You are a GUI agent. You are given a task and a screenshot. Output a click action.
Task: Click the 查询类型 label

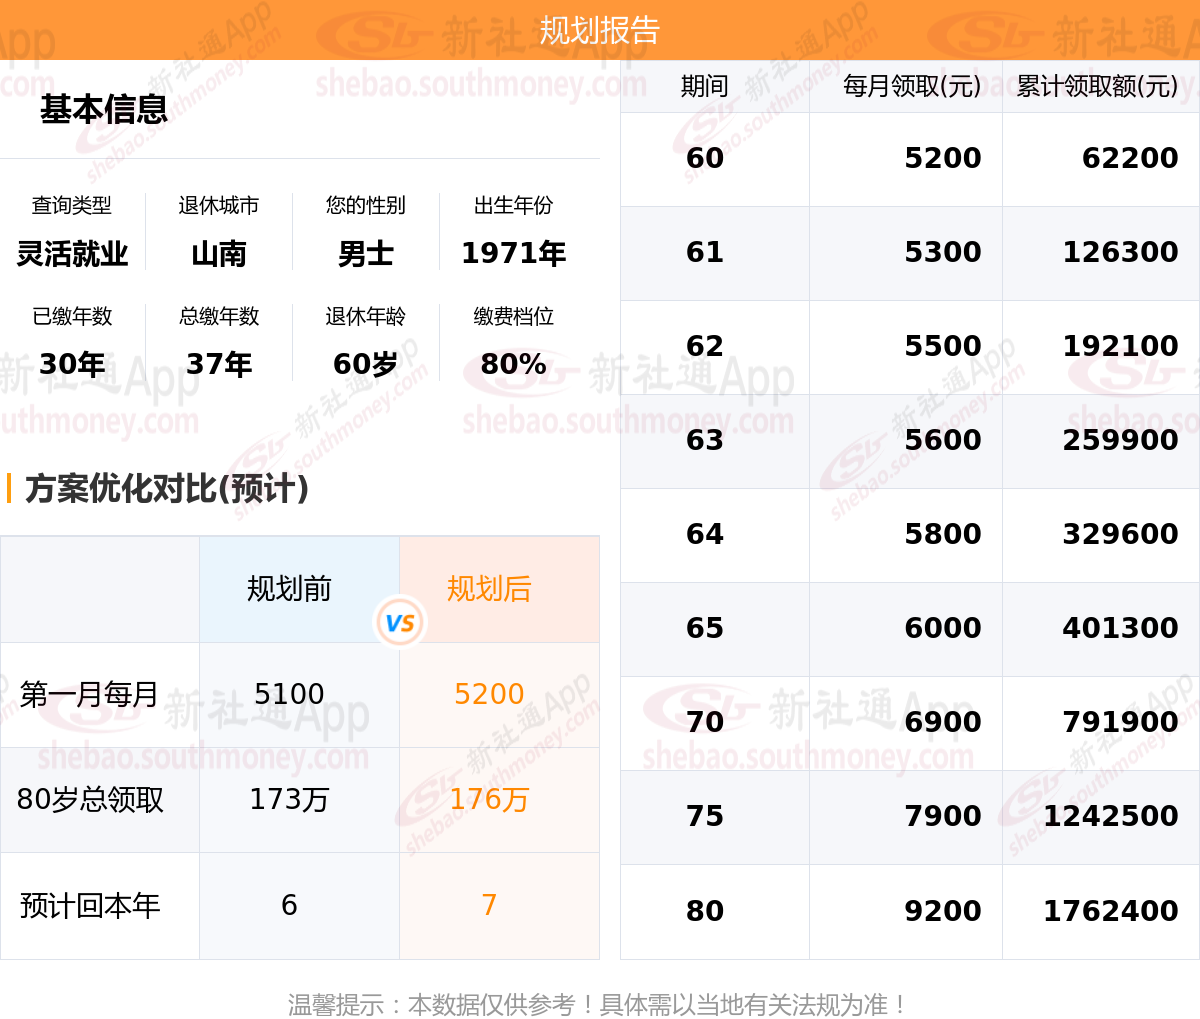[x=72, y=205]
